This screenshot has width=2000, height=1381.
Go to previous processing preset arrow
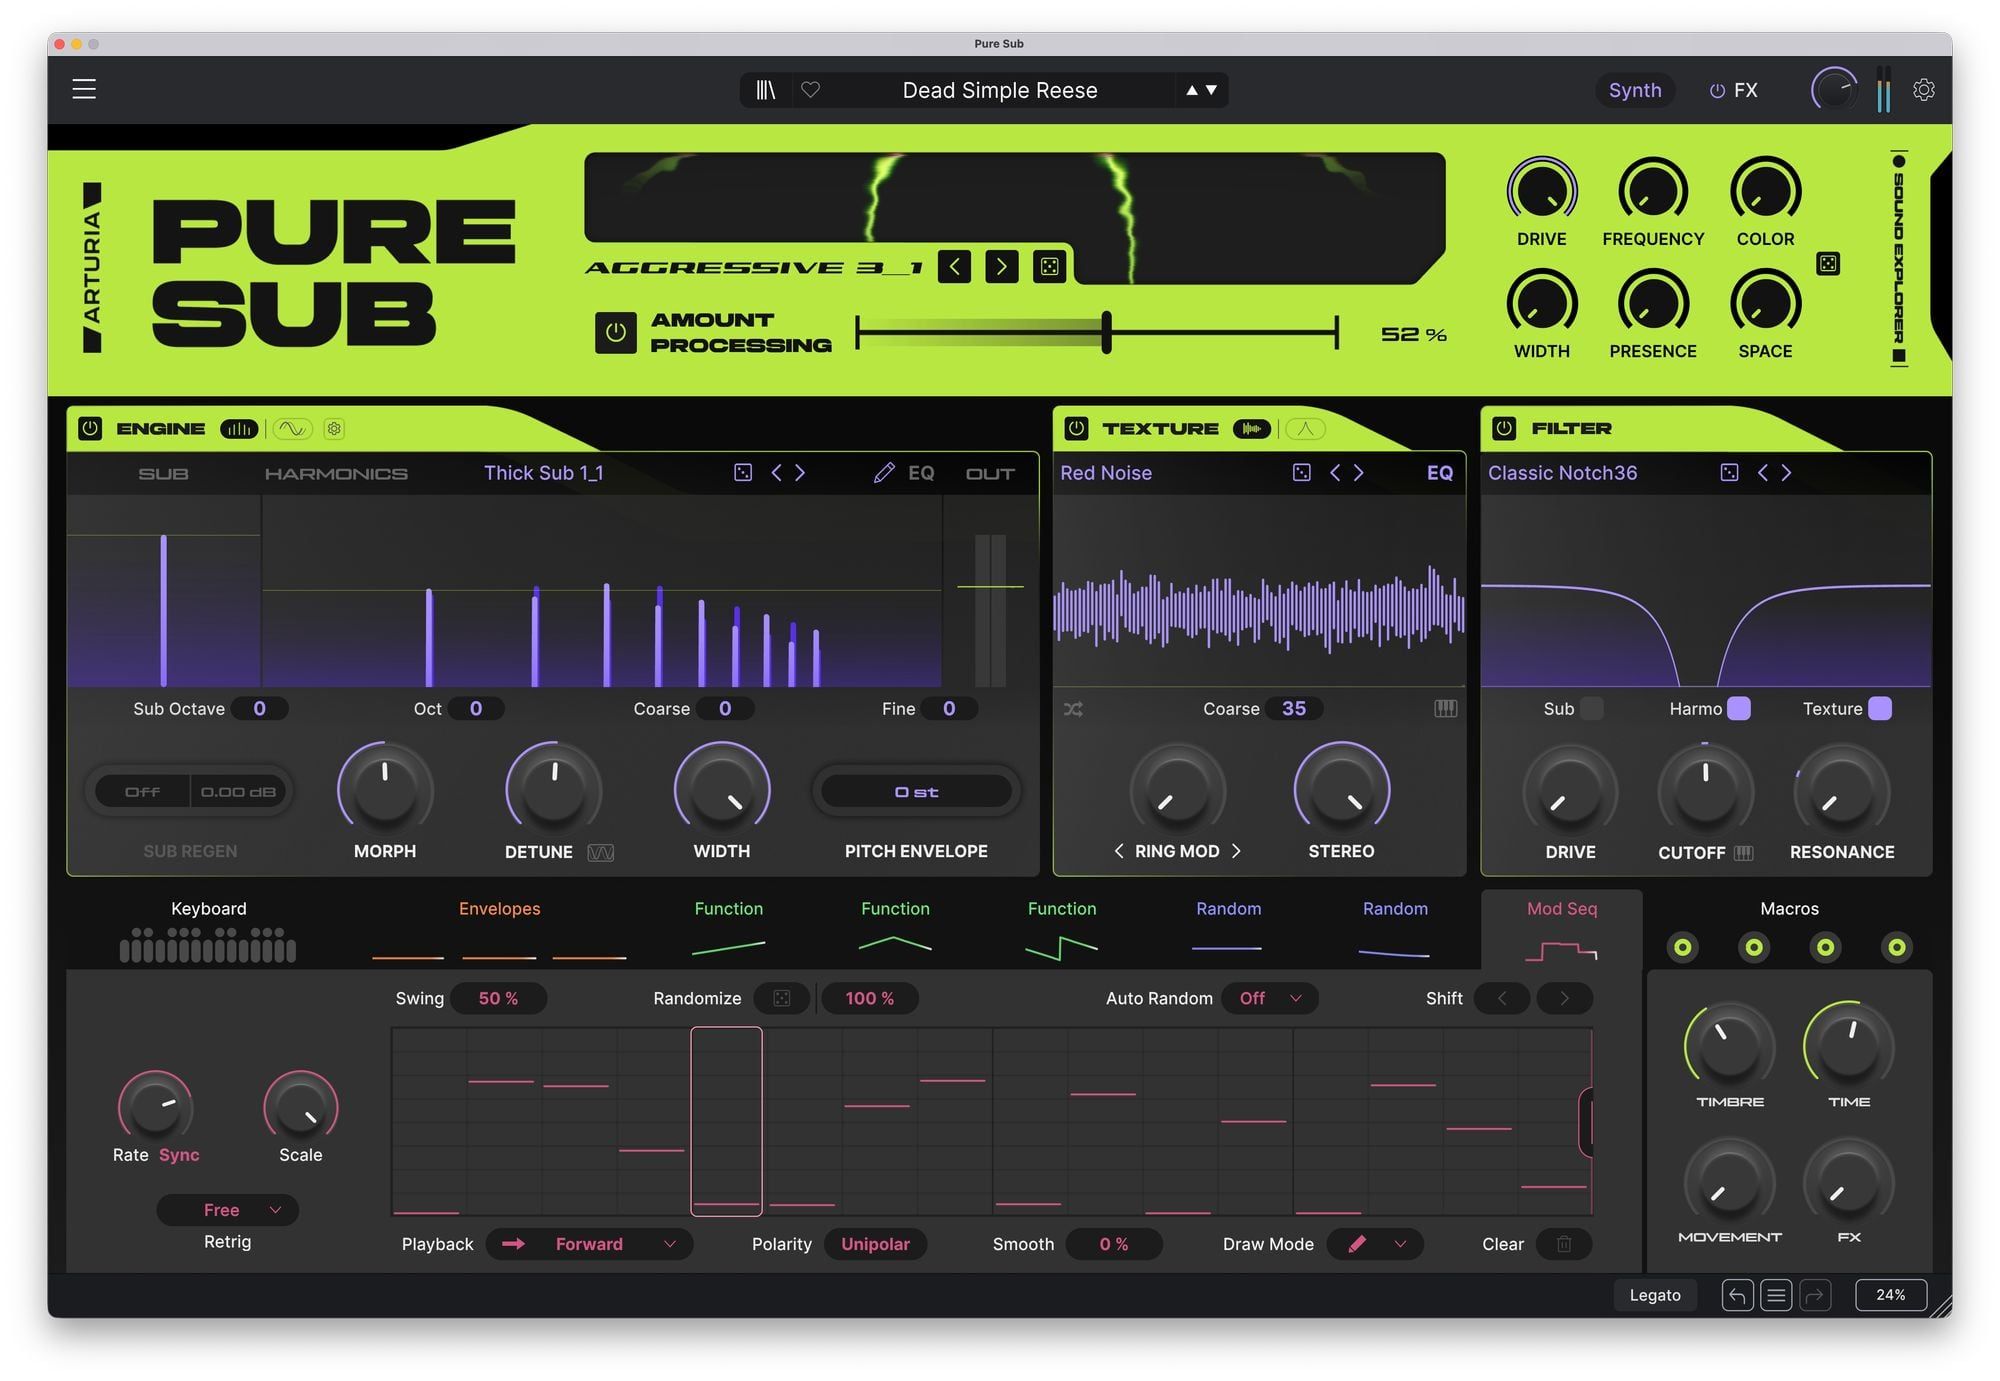point(954,266)
